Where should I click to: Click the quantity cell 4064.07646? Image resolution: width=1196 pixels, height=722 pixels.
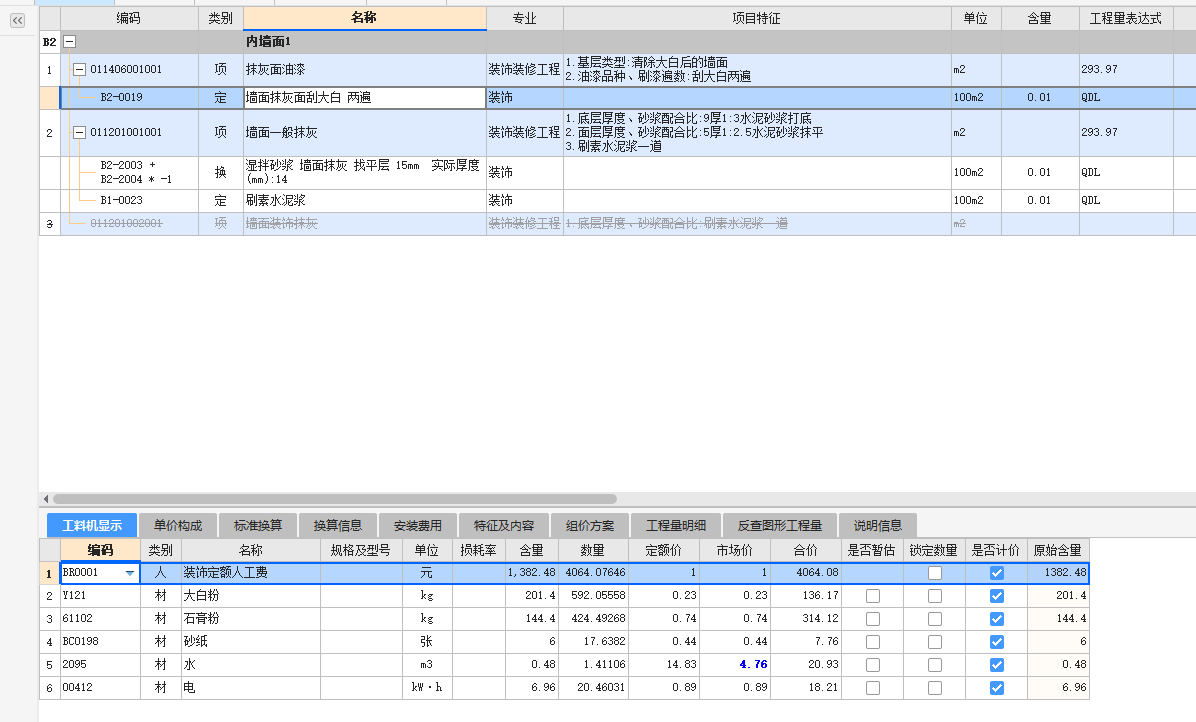pyautogui.click(x=593, y=573)
